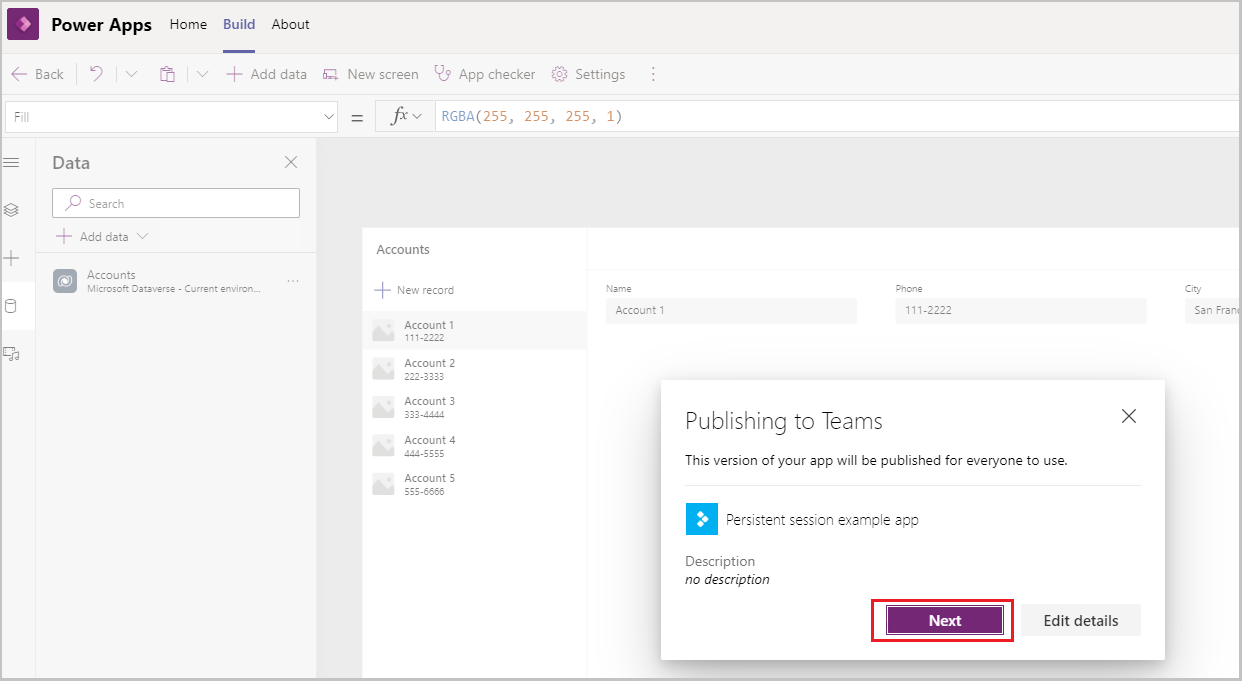Viewport: 1242px width, 681px height.
Task: Click the Account 5 image thumbnail
Action: coord(383,484)
